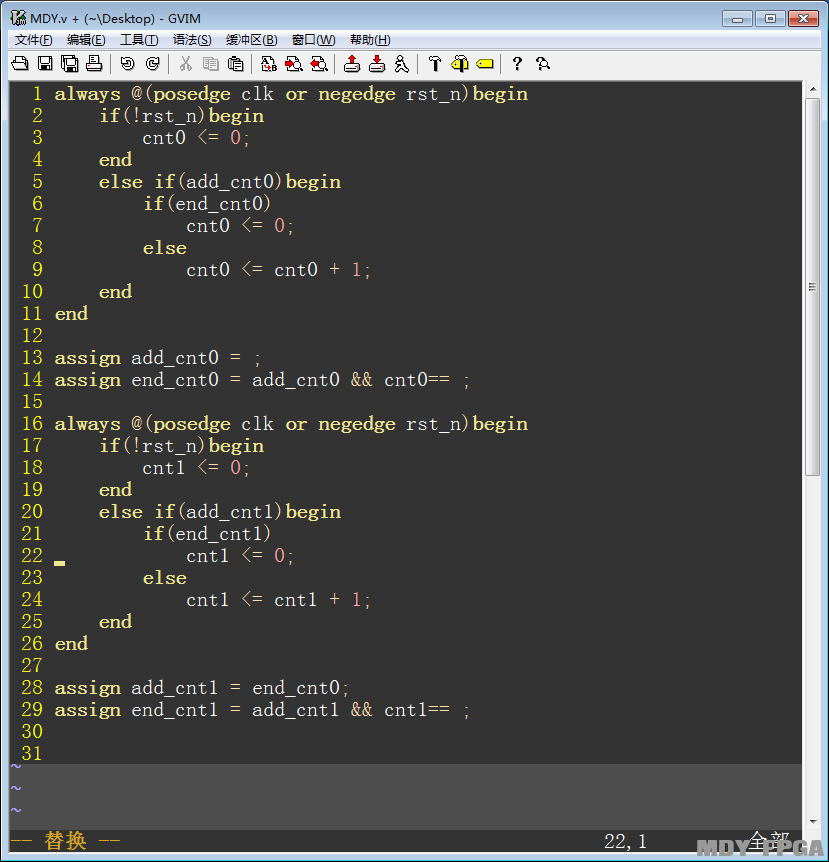Click the vertical scrollbar down arrow
This screenshot has width=829, height=862.
[813, 822]
